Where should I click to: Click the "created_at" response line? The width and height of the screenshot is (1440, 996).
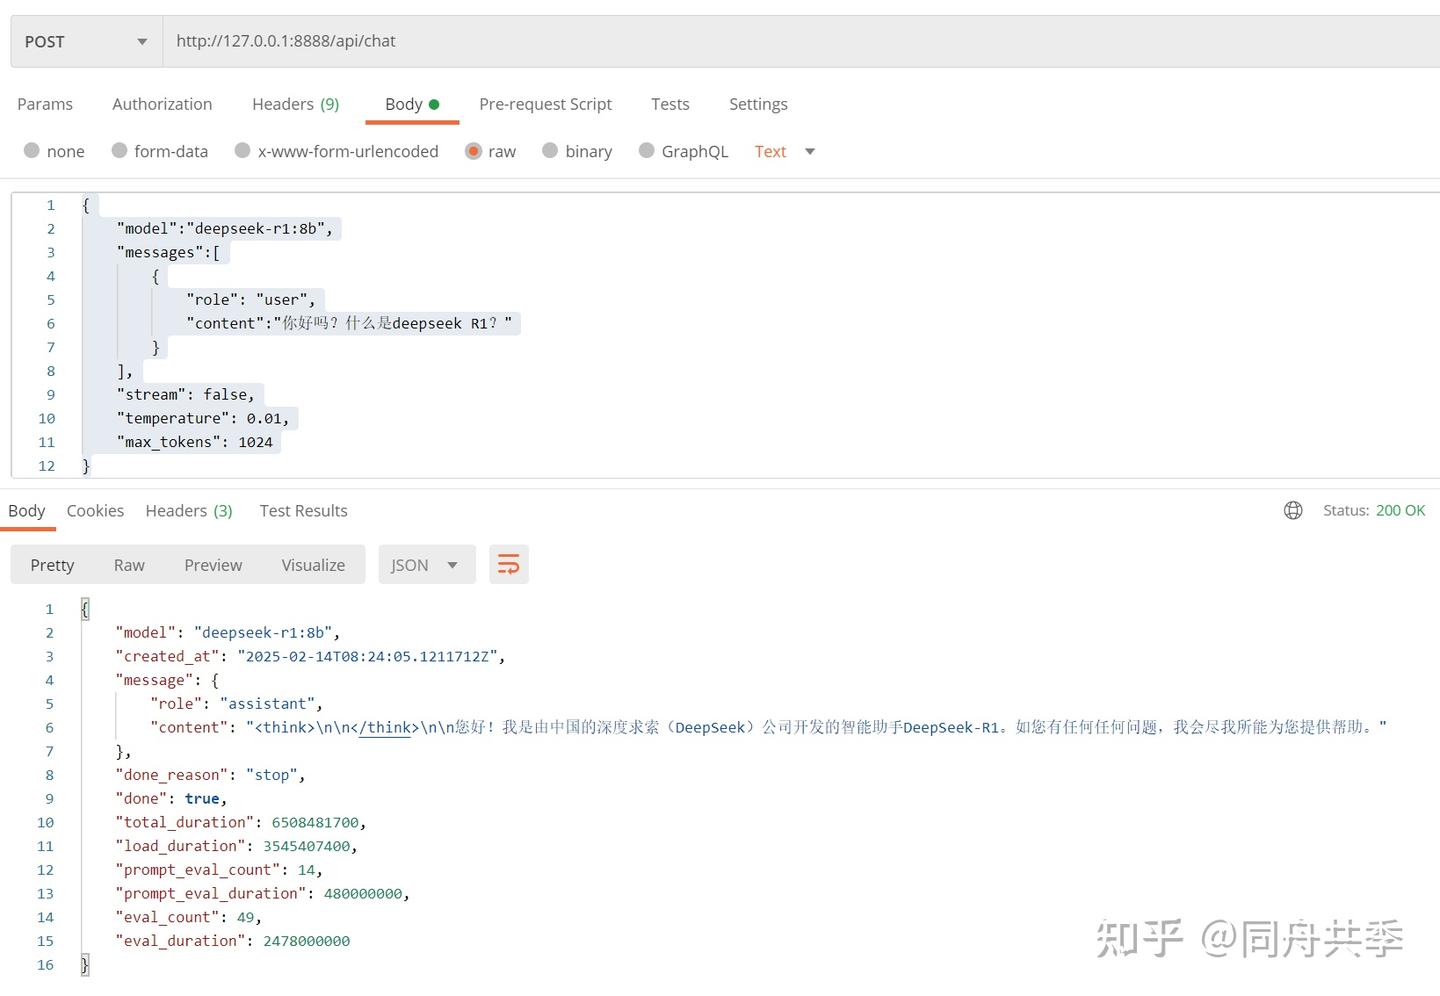tap(310, 657)
